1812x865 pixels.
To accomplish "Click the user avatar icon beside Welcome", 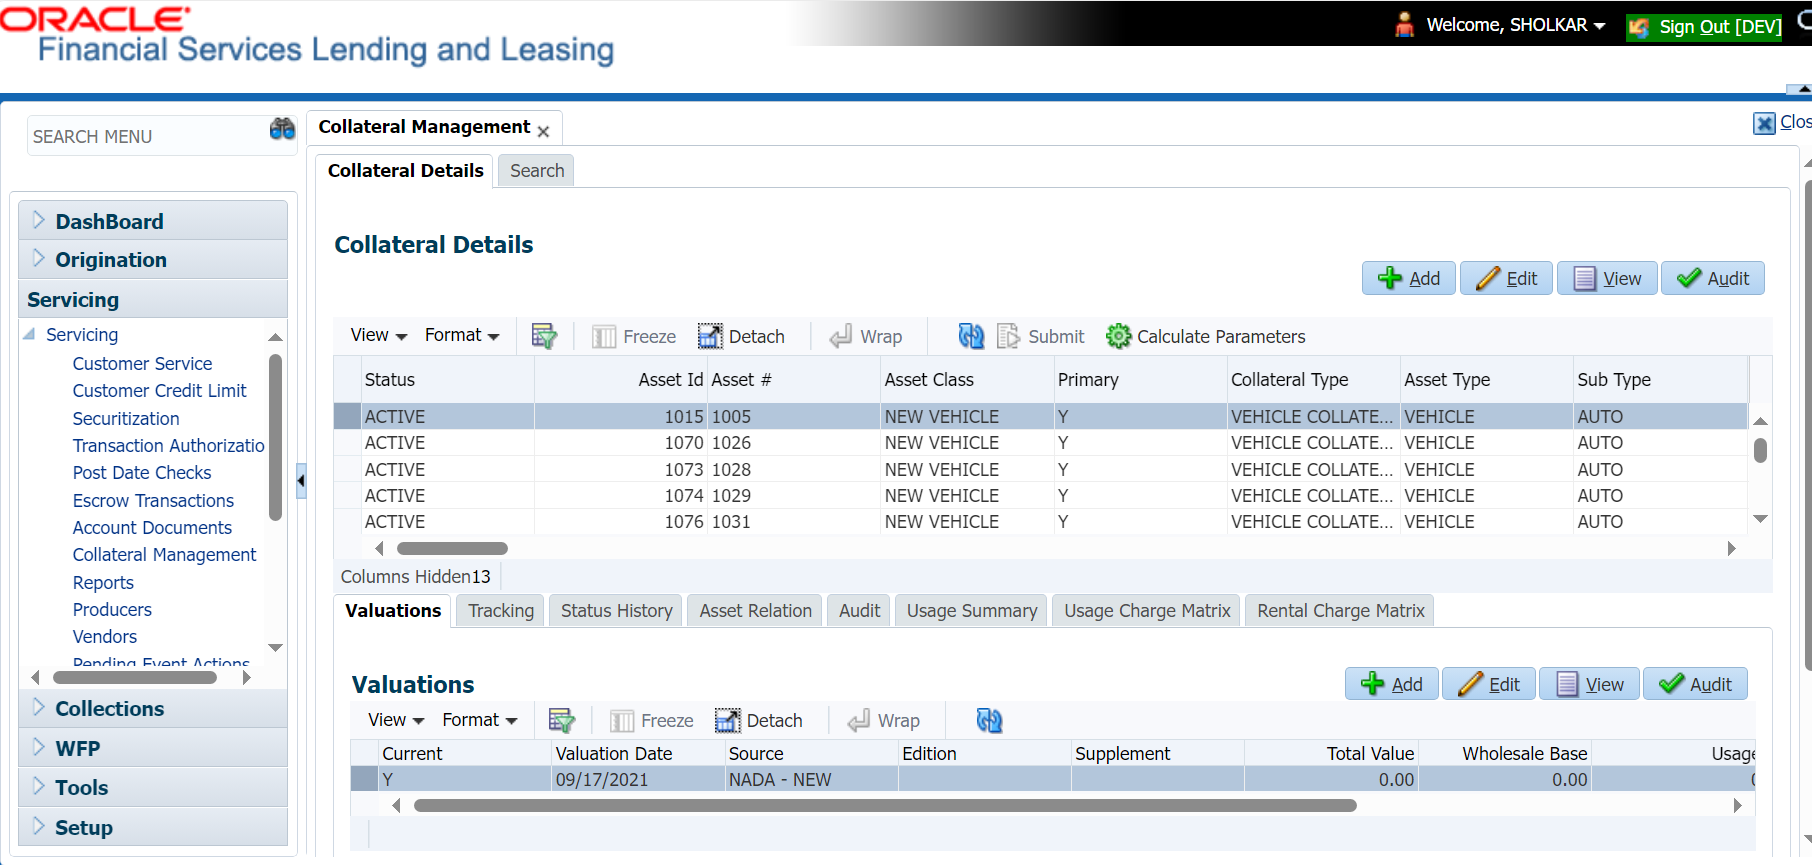I will [x=1405, y=25].
